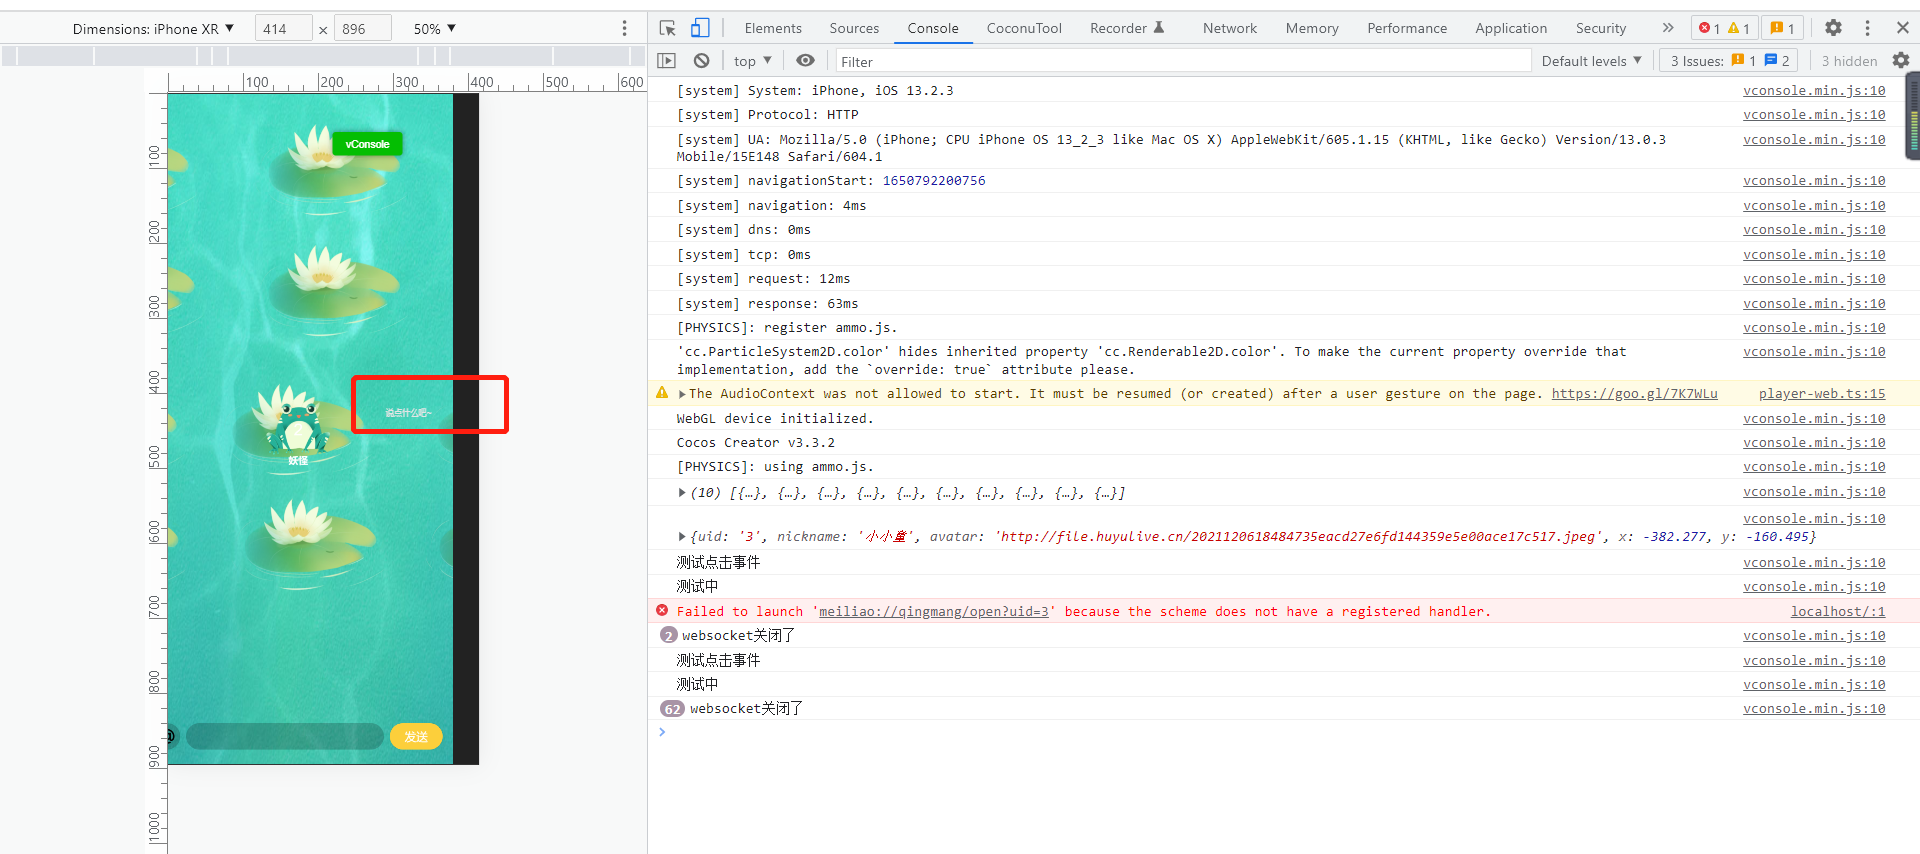
Task: Follow the goo.gl/7K7WLu link
Action: 1635,394
